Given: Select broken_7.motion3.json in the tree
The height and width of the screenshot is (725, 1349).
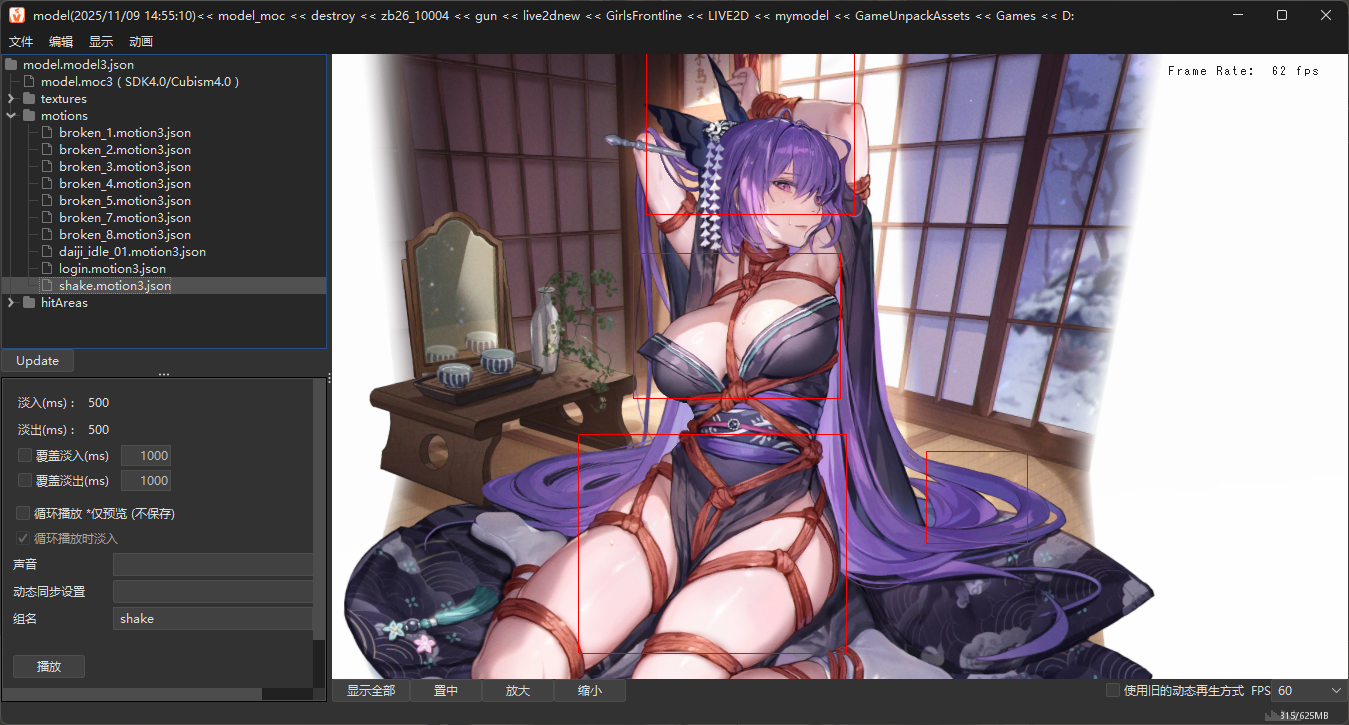Looking at the screenshot, I should pyautogui.click(x=125, y=217).
